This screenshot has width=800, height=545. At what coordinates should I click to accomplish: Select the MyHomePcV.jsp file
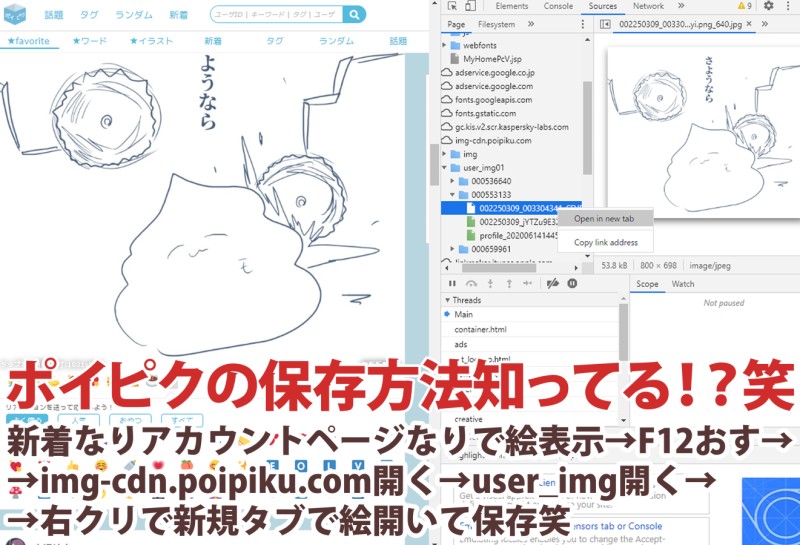(485, 59)
